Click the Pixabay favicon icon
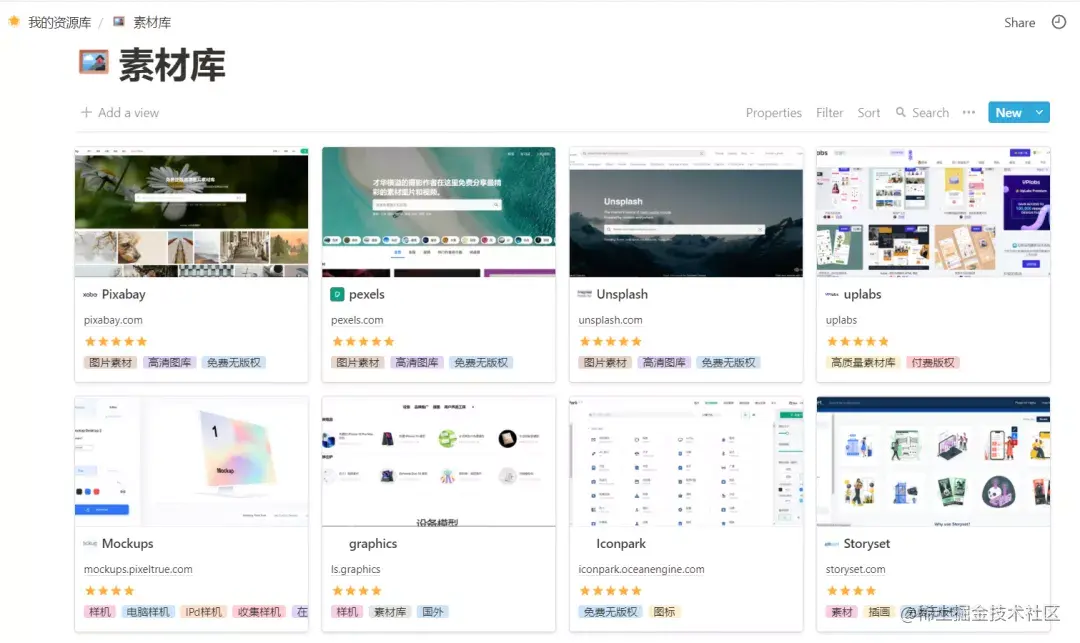 [x=90, y=295]
